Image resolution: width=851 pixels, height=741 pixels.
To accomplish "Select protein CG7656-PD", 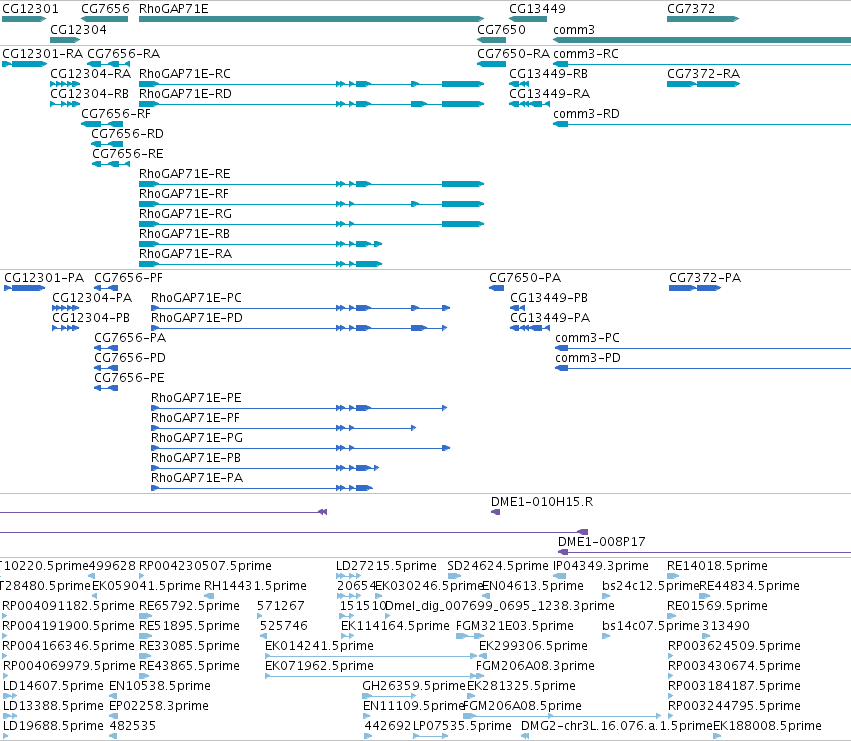I will (106, 368).
